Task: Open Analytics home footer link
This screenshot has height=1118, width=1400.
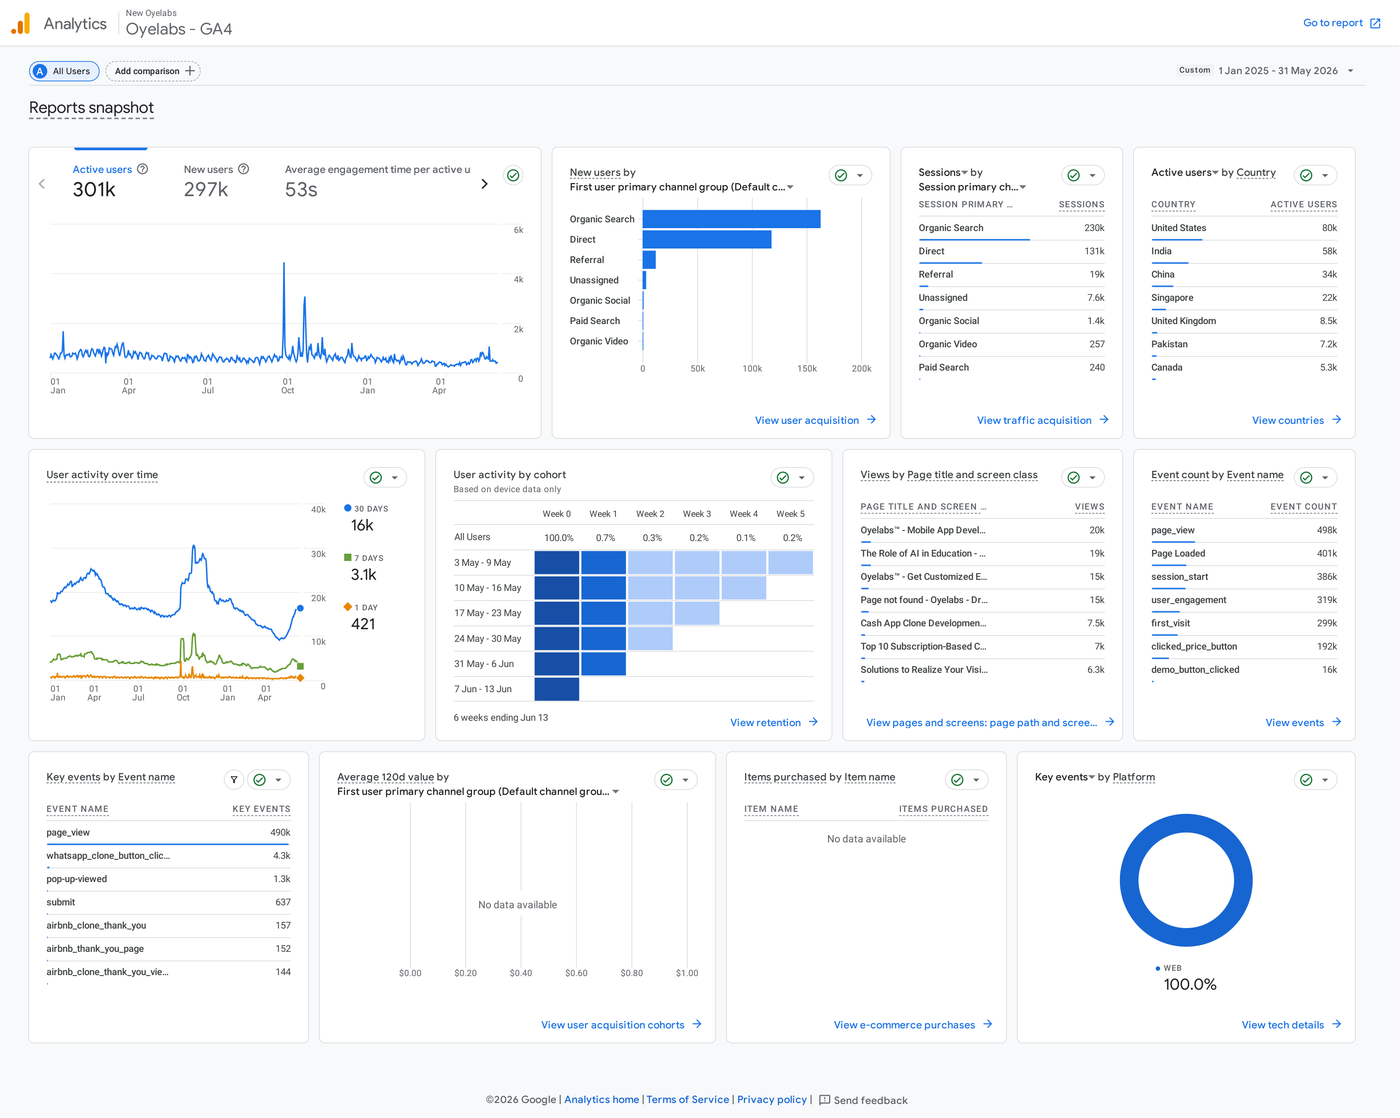Action: [601, 1099]
